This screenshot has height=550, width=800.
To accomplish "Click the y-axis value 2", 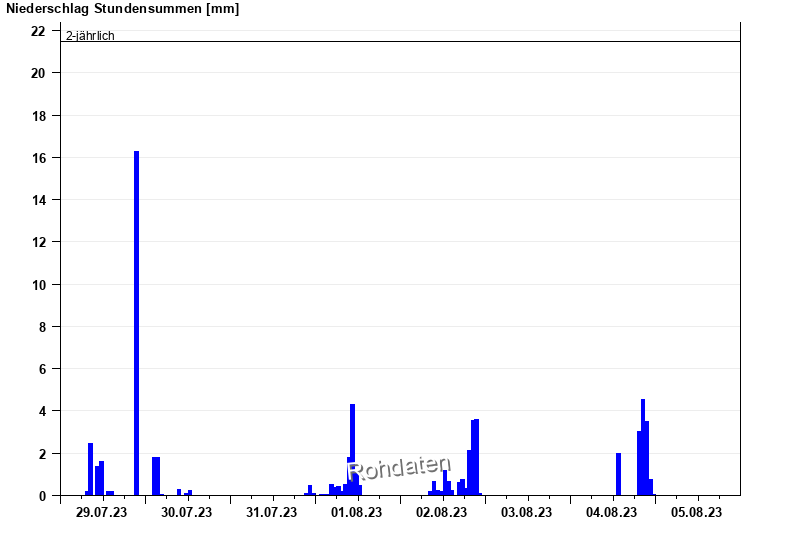I will [x=42, y=454].
